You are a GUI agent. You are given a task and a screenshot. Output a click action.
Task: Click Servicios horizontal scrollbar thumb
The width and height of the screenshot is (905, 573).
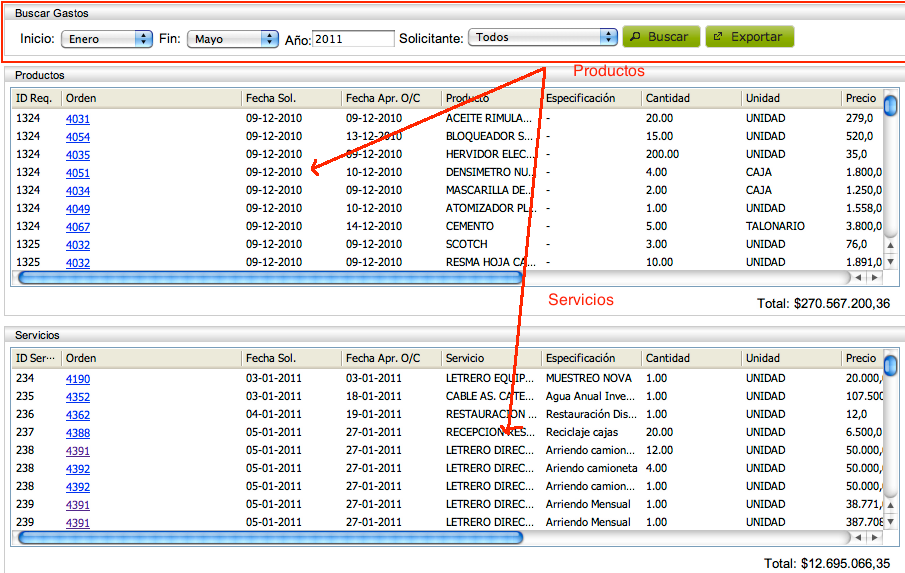tap(270, 538)
